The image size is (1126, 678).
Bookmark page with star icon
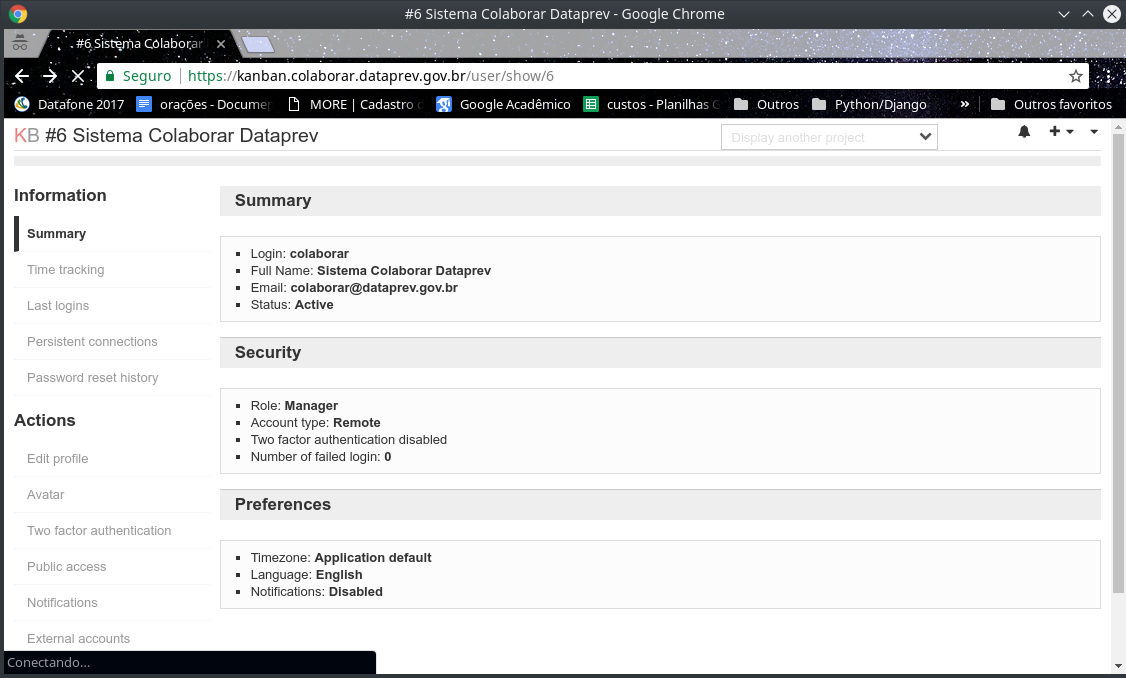[x=1075, y=76]
